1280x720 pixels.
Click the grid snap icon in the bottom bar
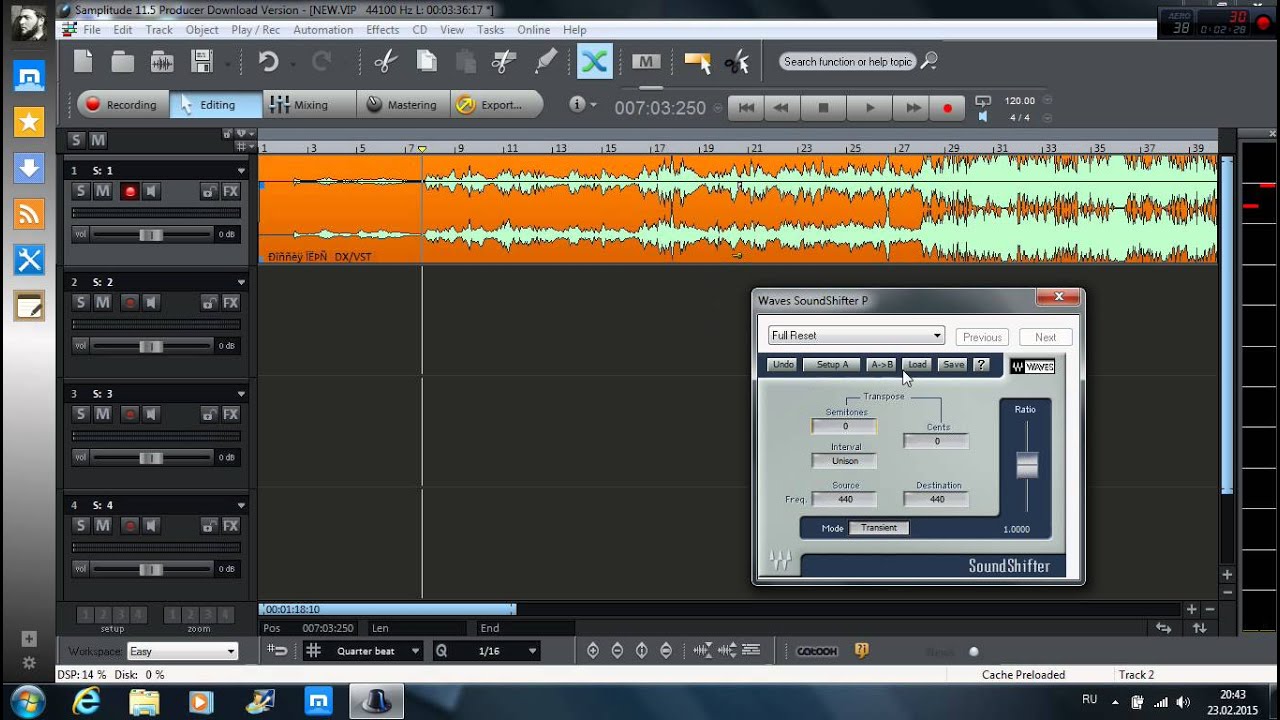(313, 651)
